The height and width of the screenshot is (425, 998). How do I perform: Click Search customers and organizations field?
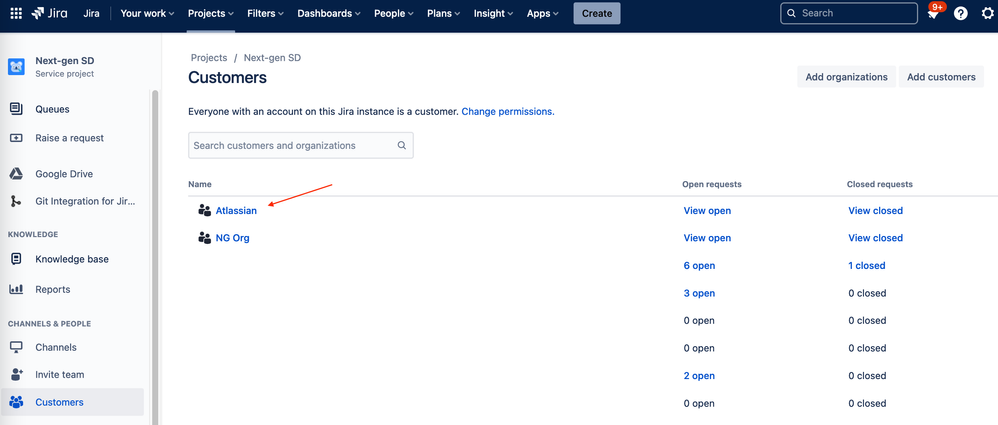pyautogui.click(x=301, y=145)
